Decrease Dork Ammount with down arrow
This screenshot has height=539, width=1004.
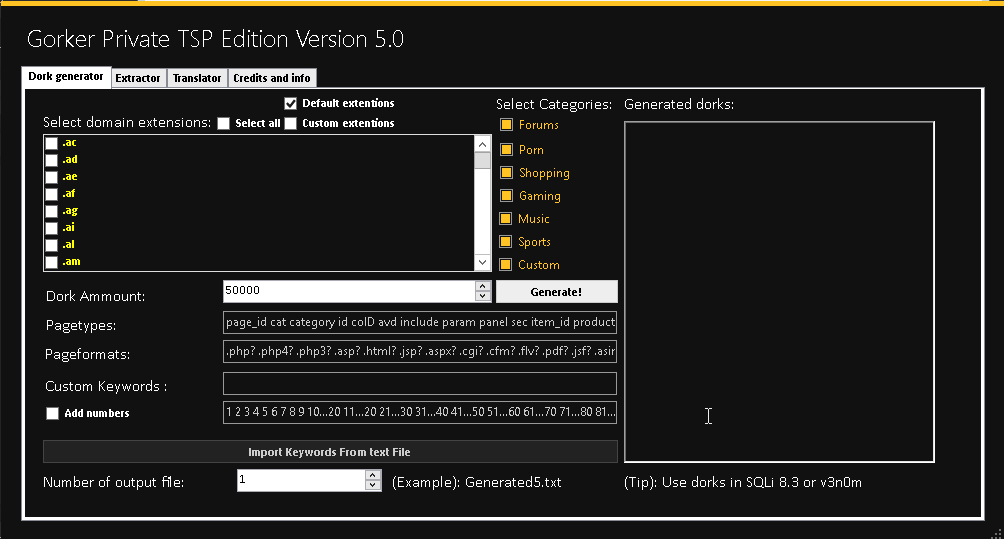pyautogui.click(x=483, y=296)
